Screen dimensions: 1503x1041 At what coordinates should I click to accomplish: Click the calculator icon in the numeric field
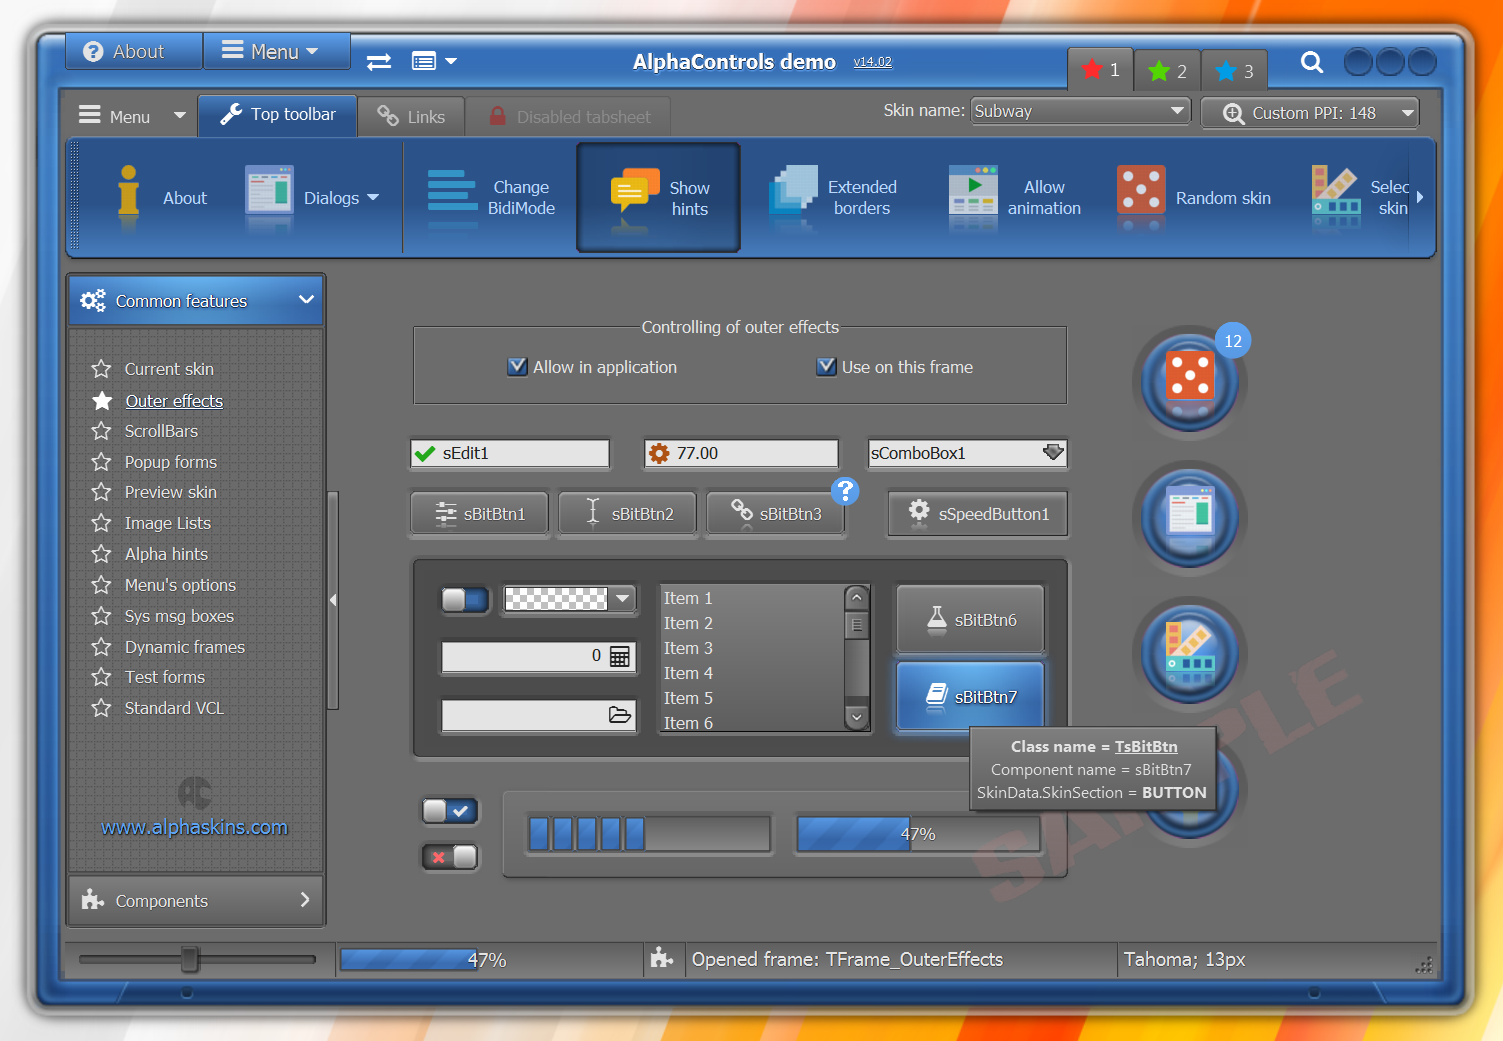620,656
